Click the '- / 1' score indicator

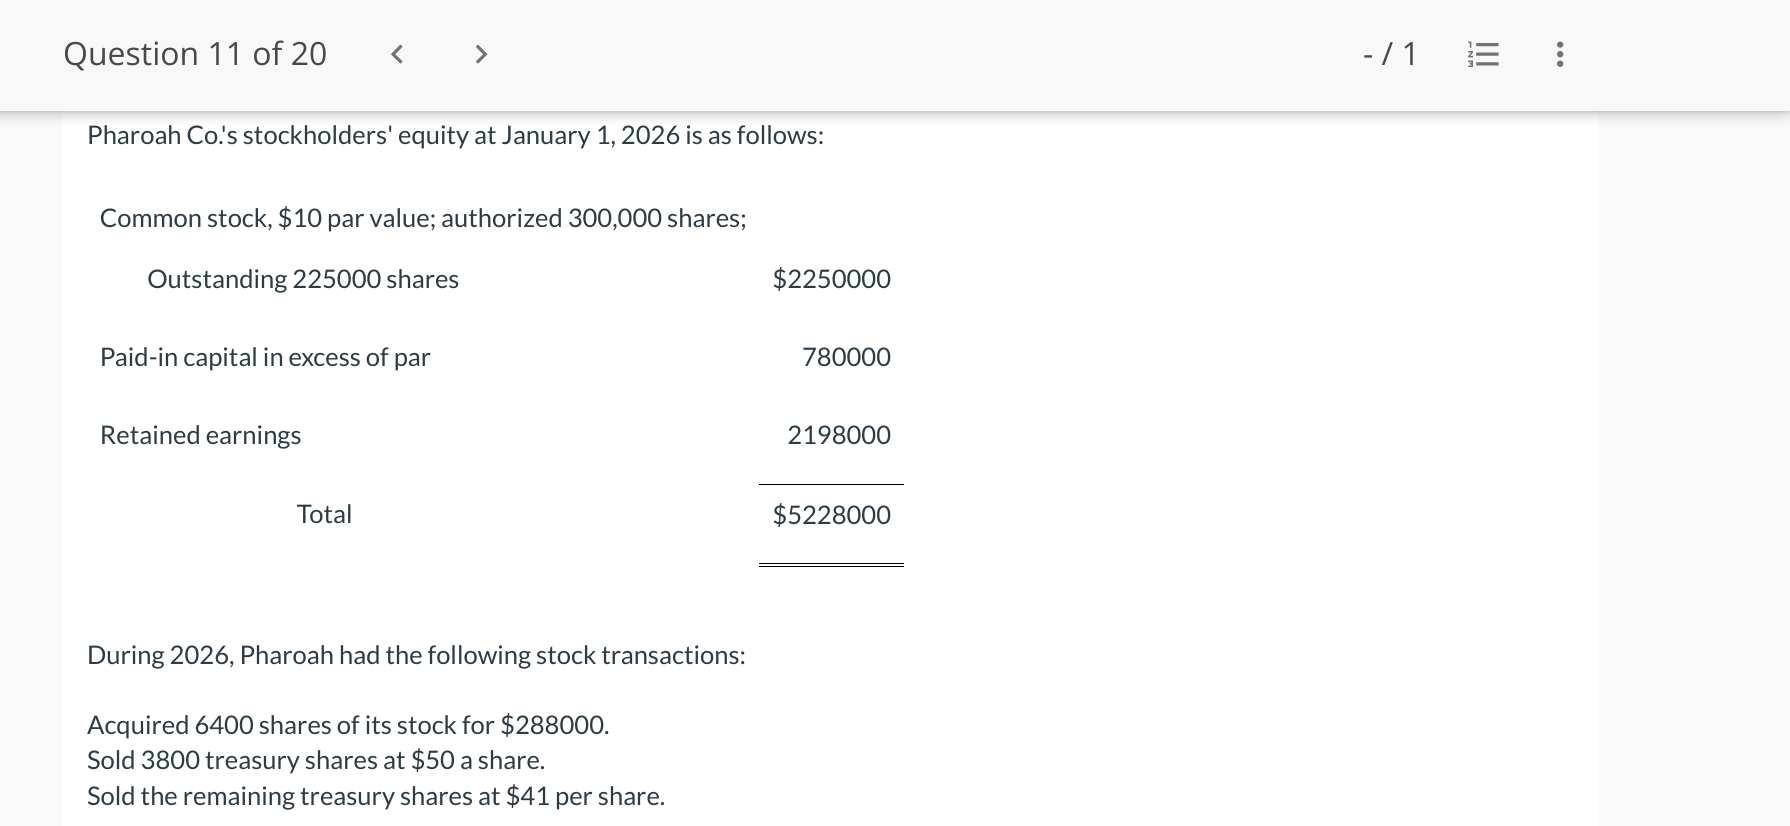1389,55
